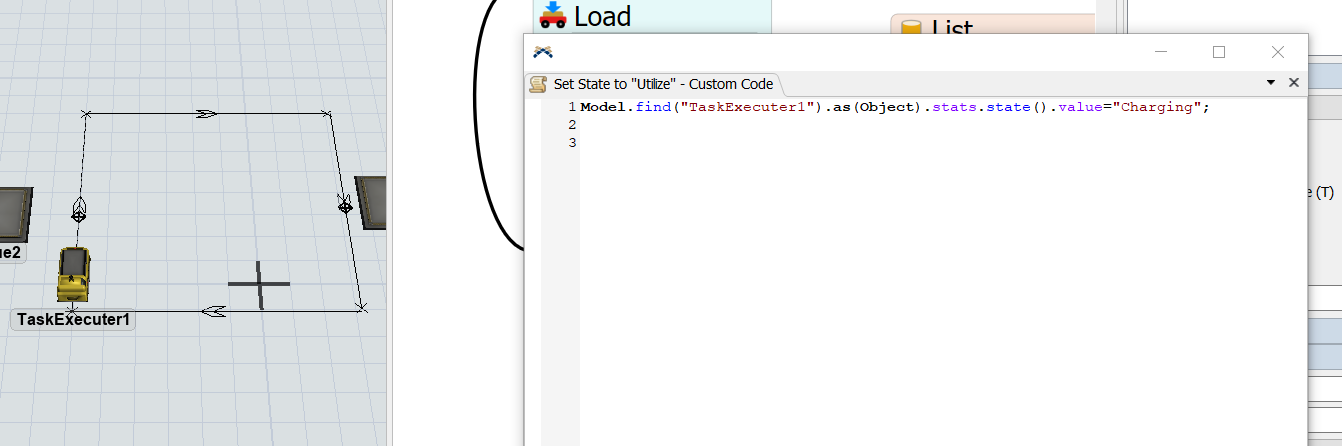Select the bottom path direction arrow
This screenshot has height=446, width=1342.
212,311
